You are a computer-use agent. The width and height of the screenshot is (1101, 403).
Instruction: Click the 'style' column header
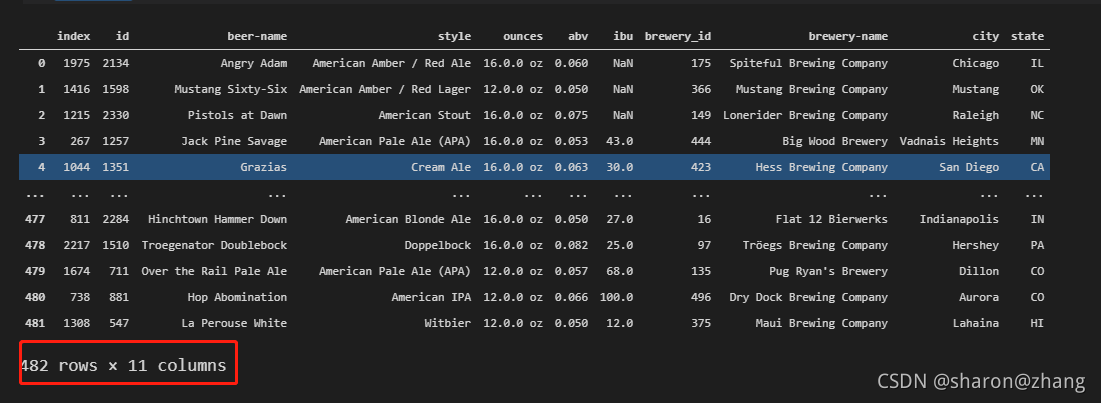pyautogui.click(x=454, y=36)
